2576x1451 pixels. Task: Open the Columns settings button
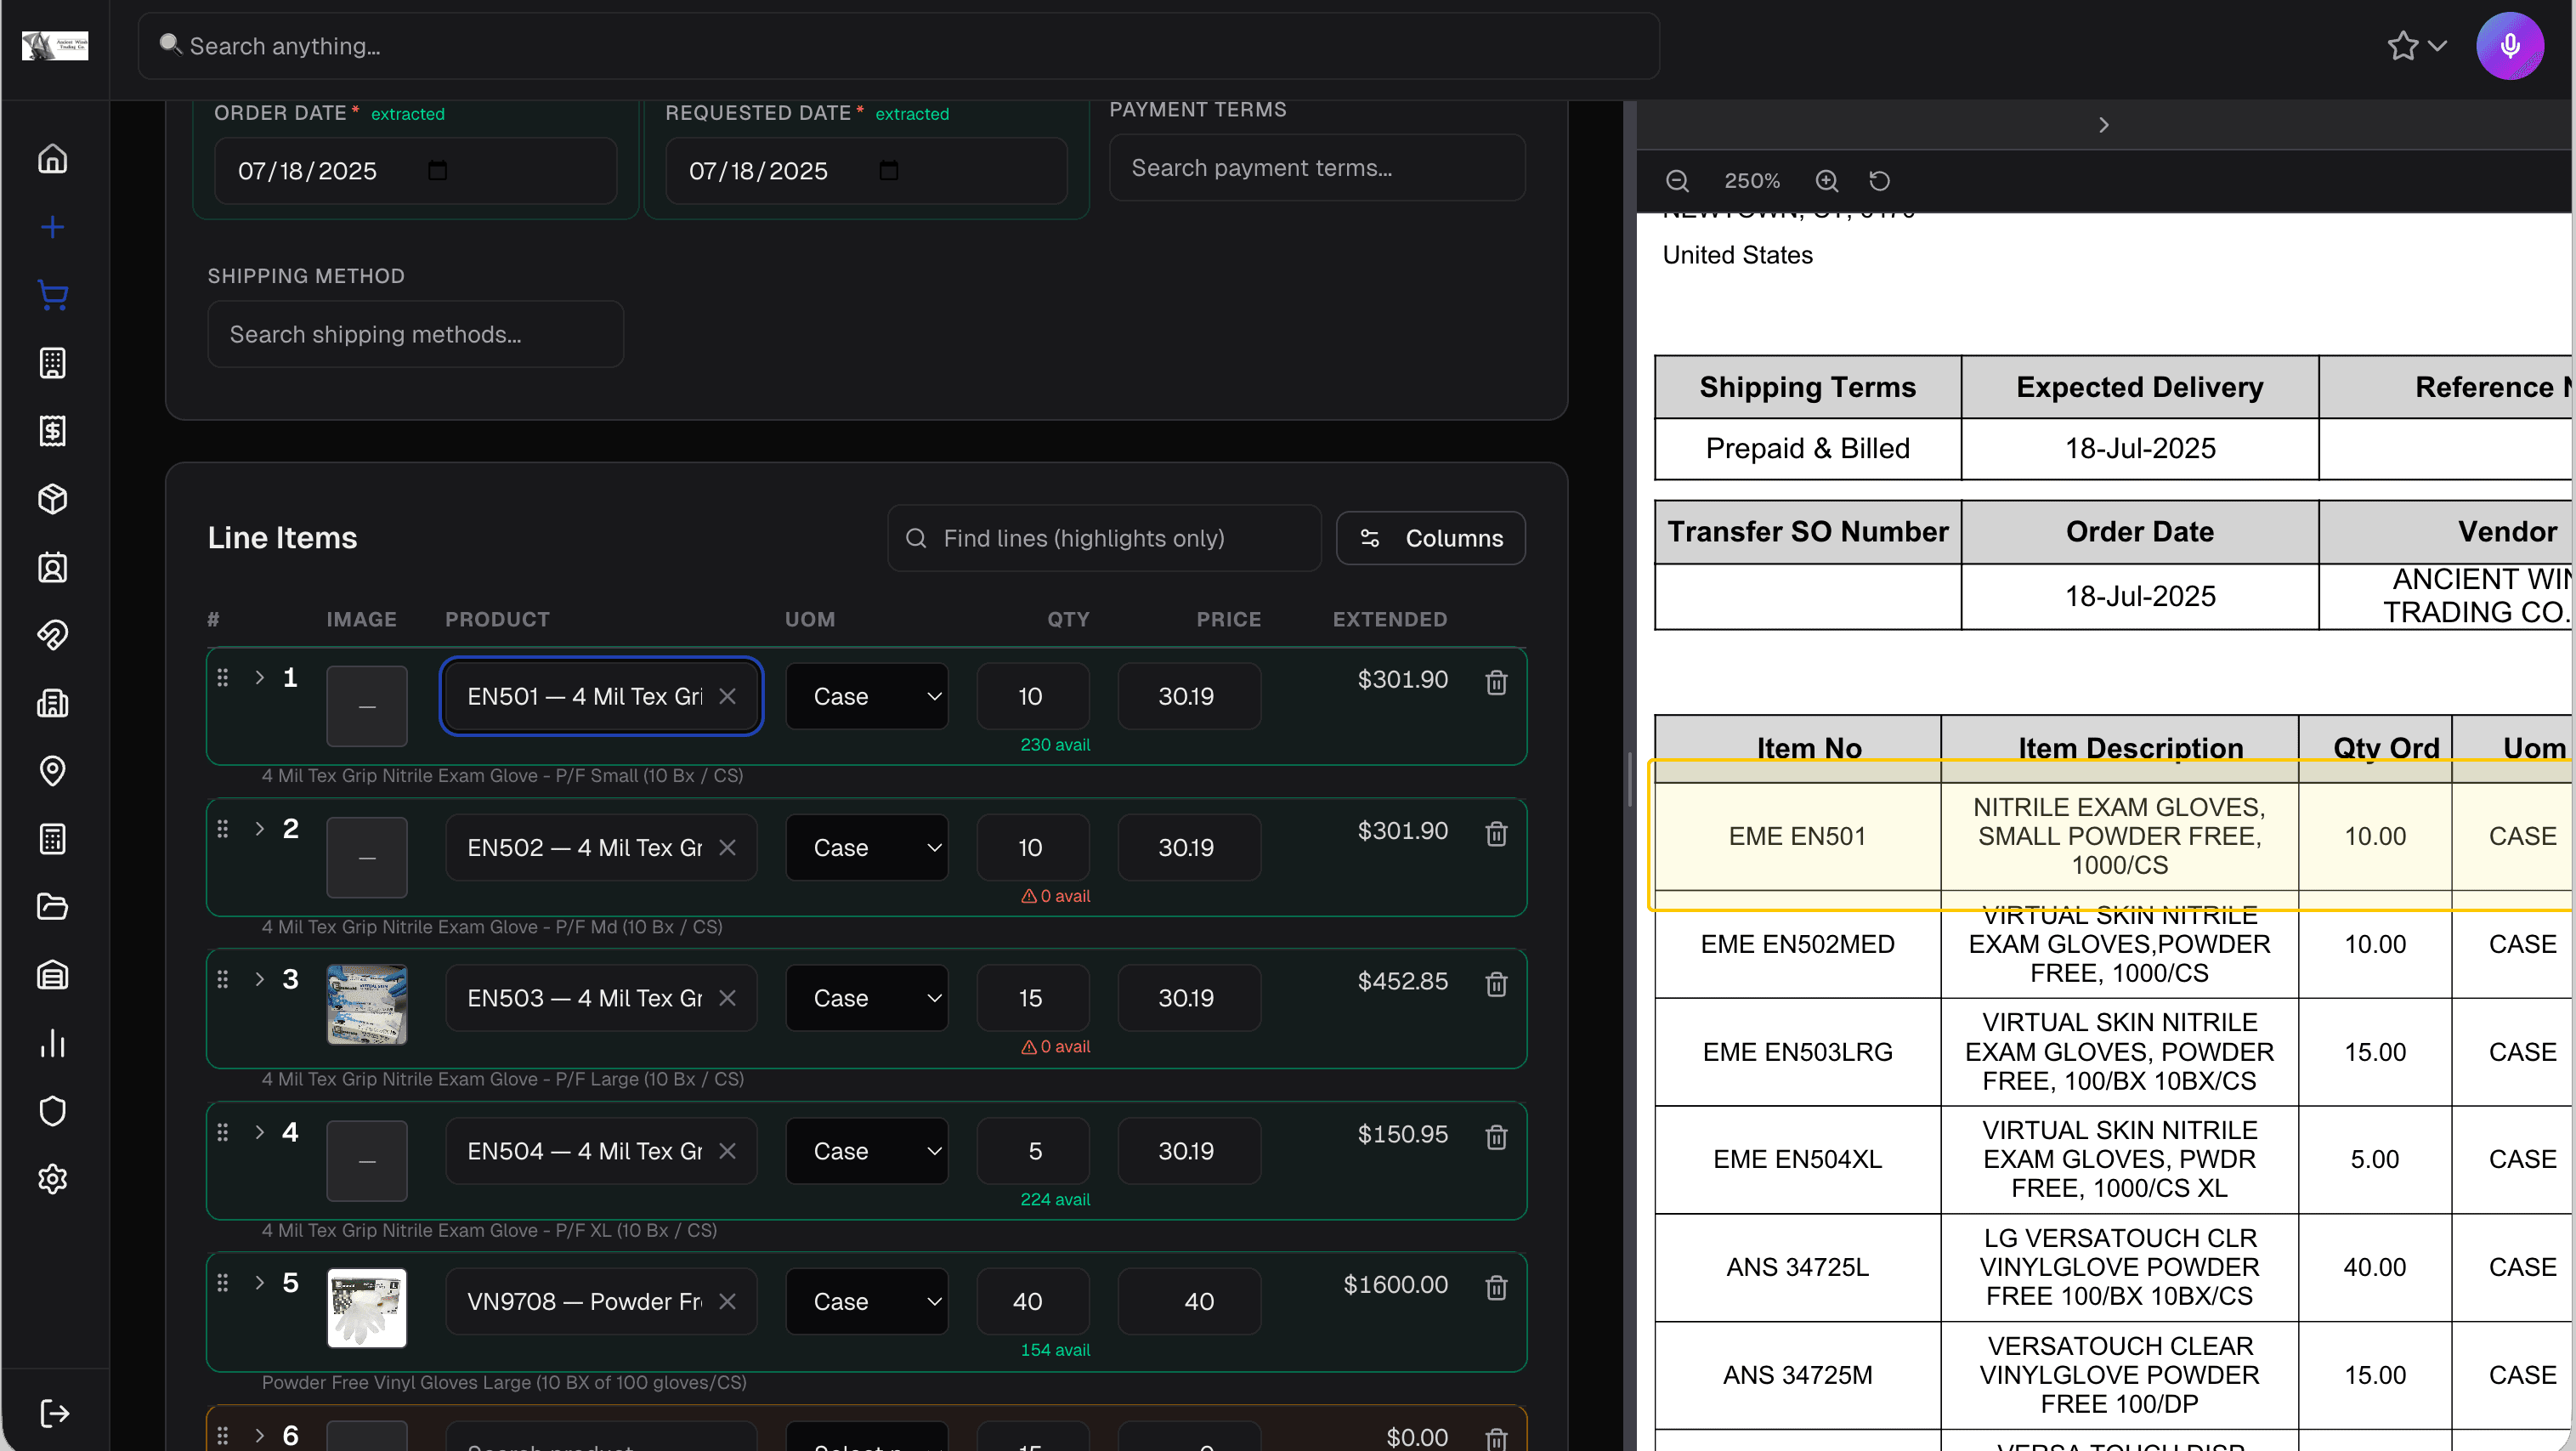click(1430, 538)
